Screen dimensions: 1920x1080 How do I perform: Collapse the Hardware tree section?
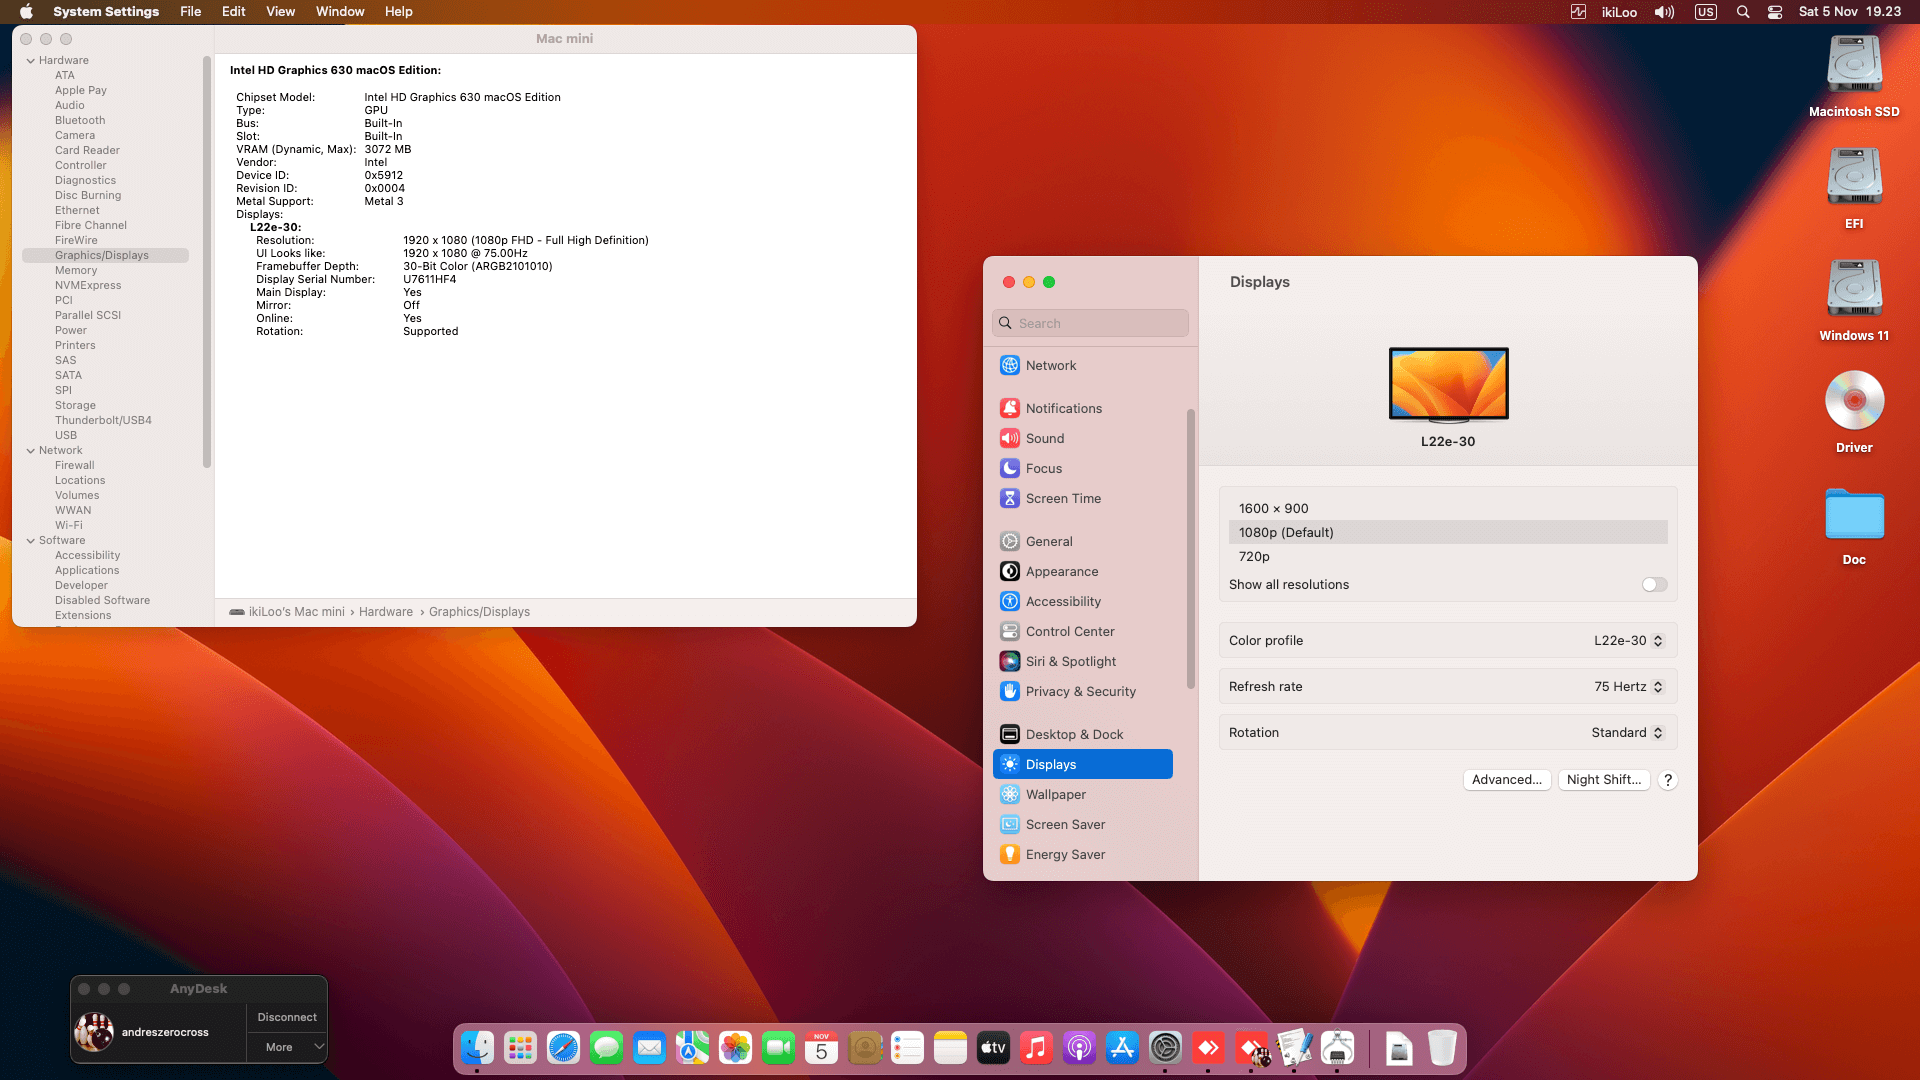(x=31, y=60)
